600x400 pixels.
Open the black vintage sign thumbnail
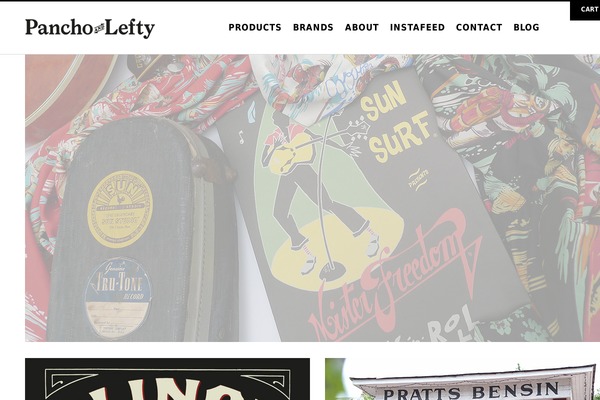[168, 379]
